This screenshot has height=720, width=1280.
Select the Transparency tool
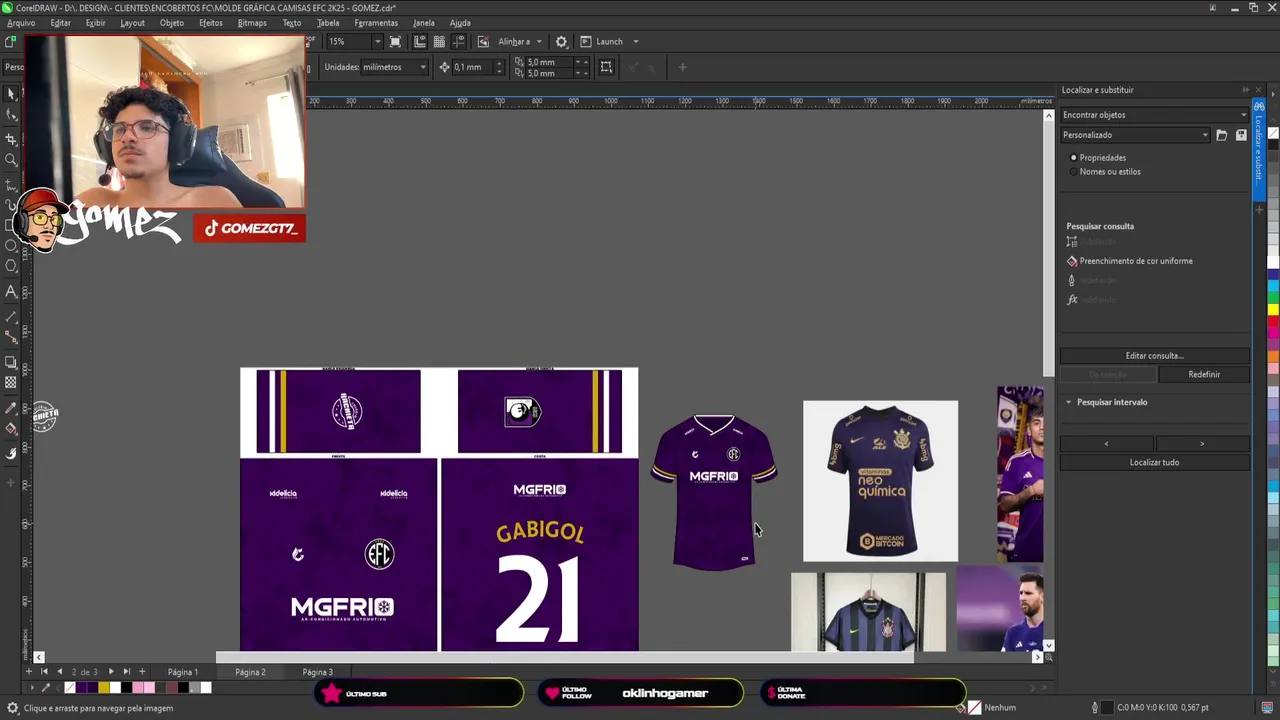(x=11, y=382)
